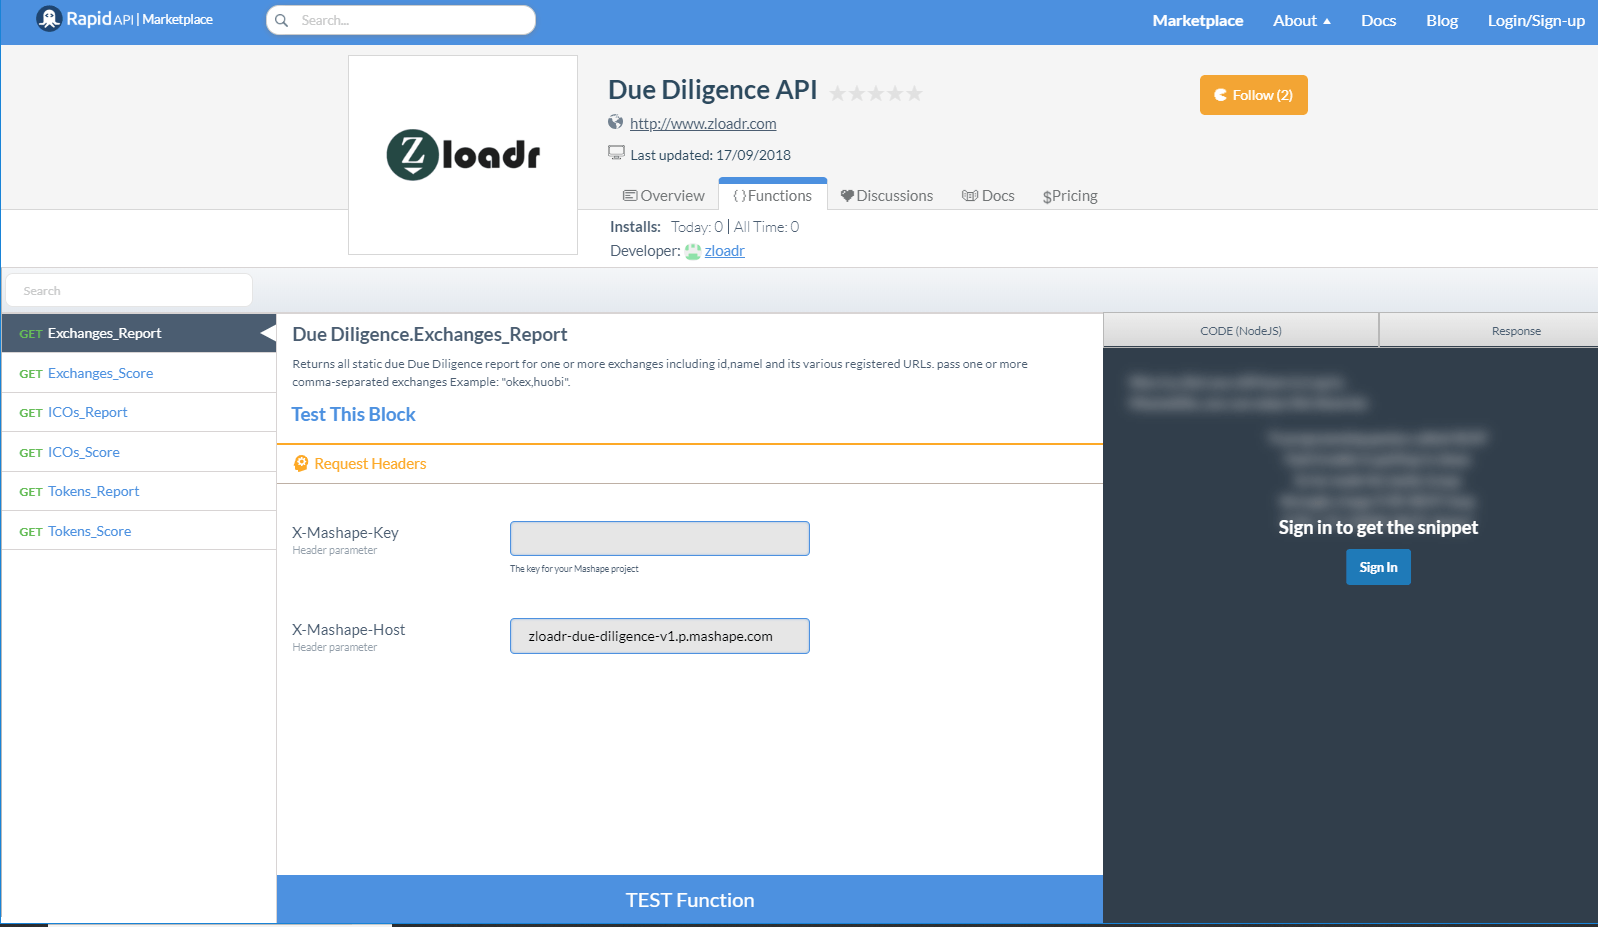
Task: Switch to the CODE (NodeJS) tab
Action: coord(1241,331)
